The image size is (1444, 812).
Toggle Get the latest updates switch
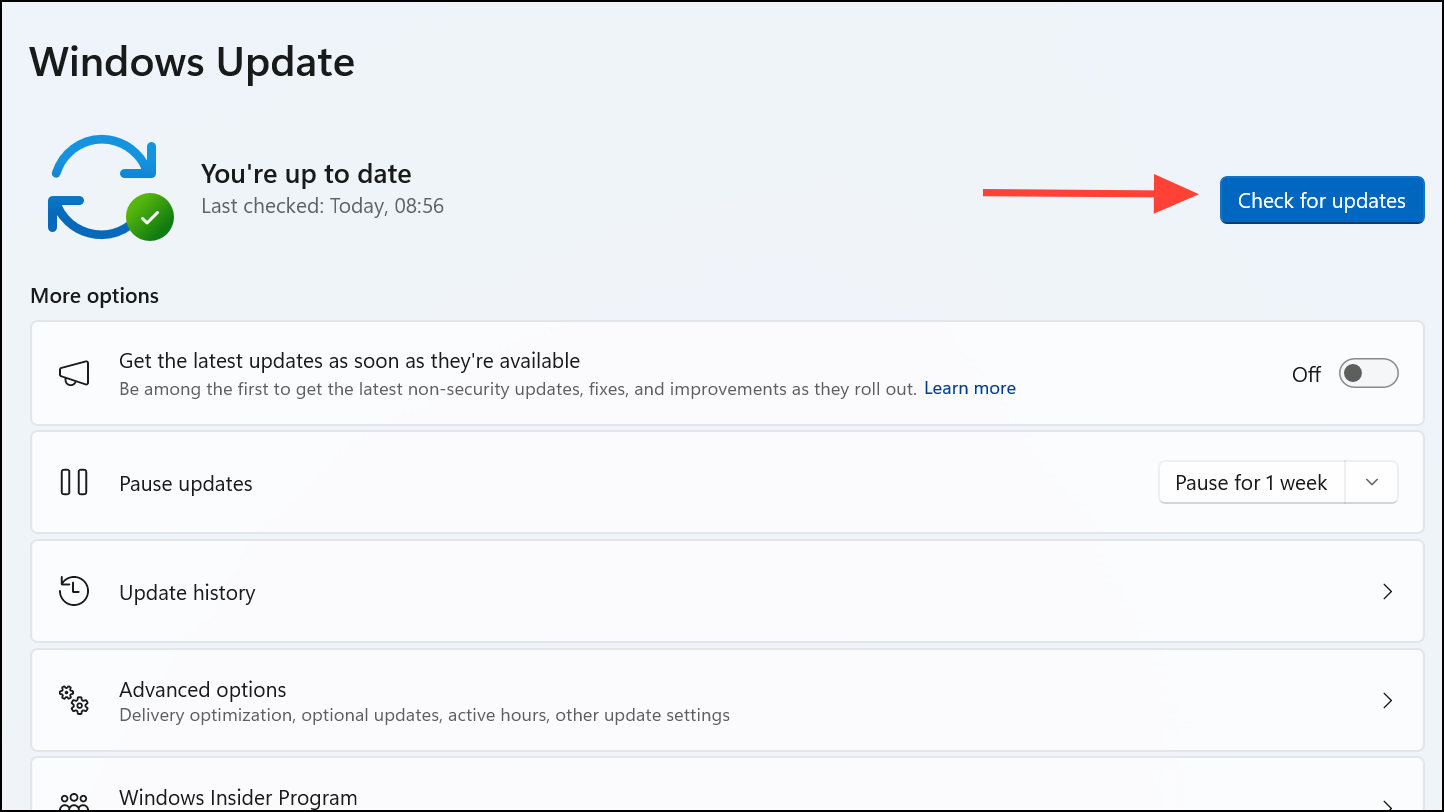(1368, 374)
